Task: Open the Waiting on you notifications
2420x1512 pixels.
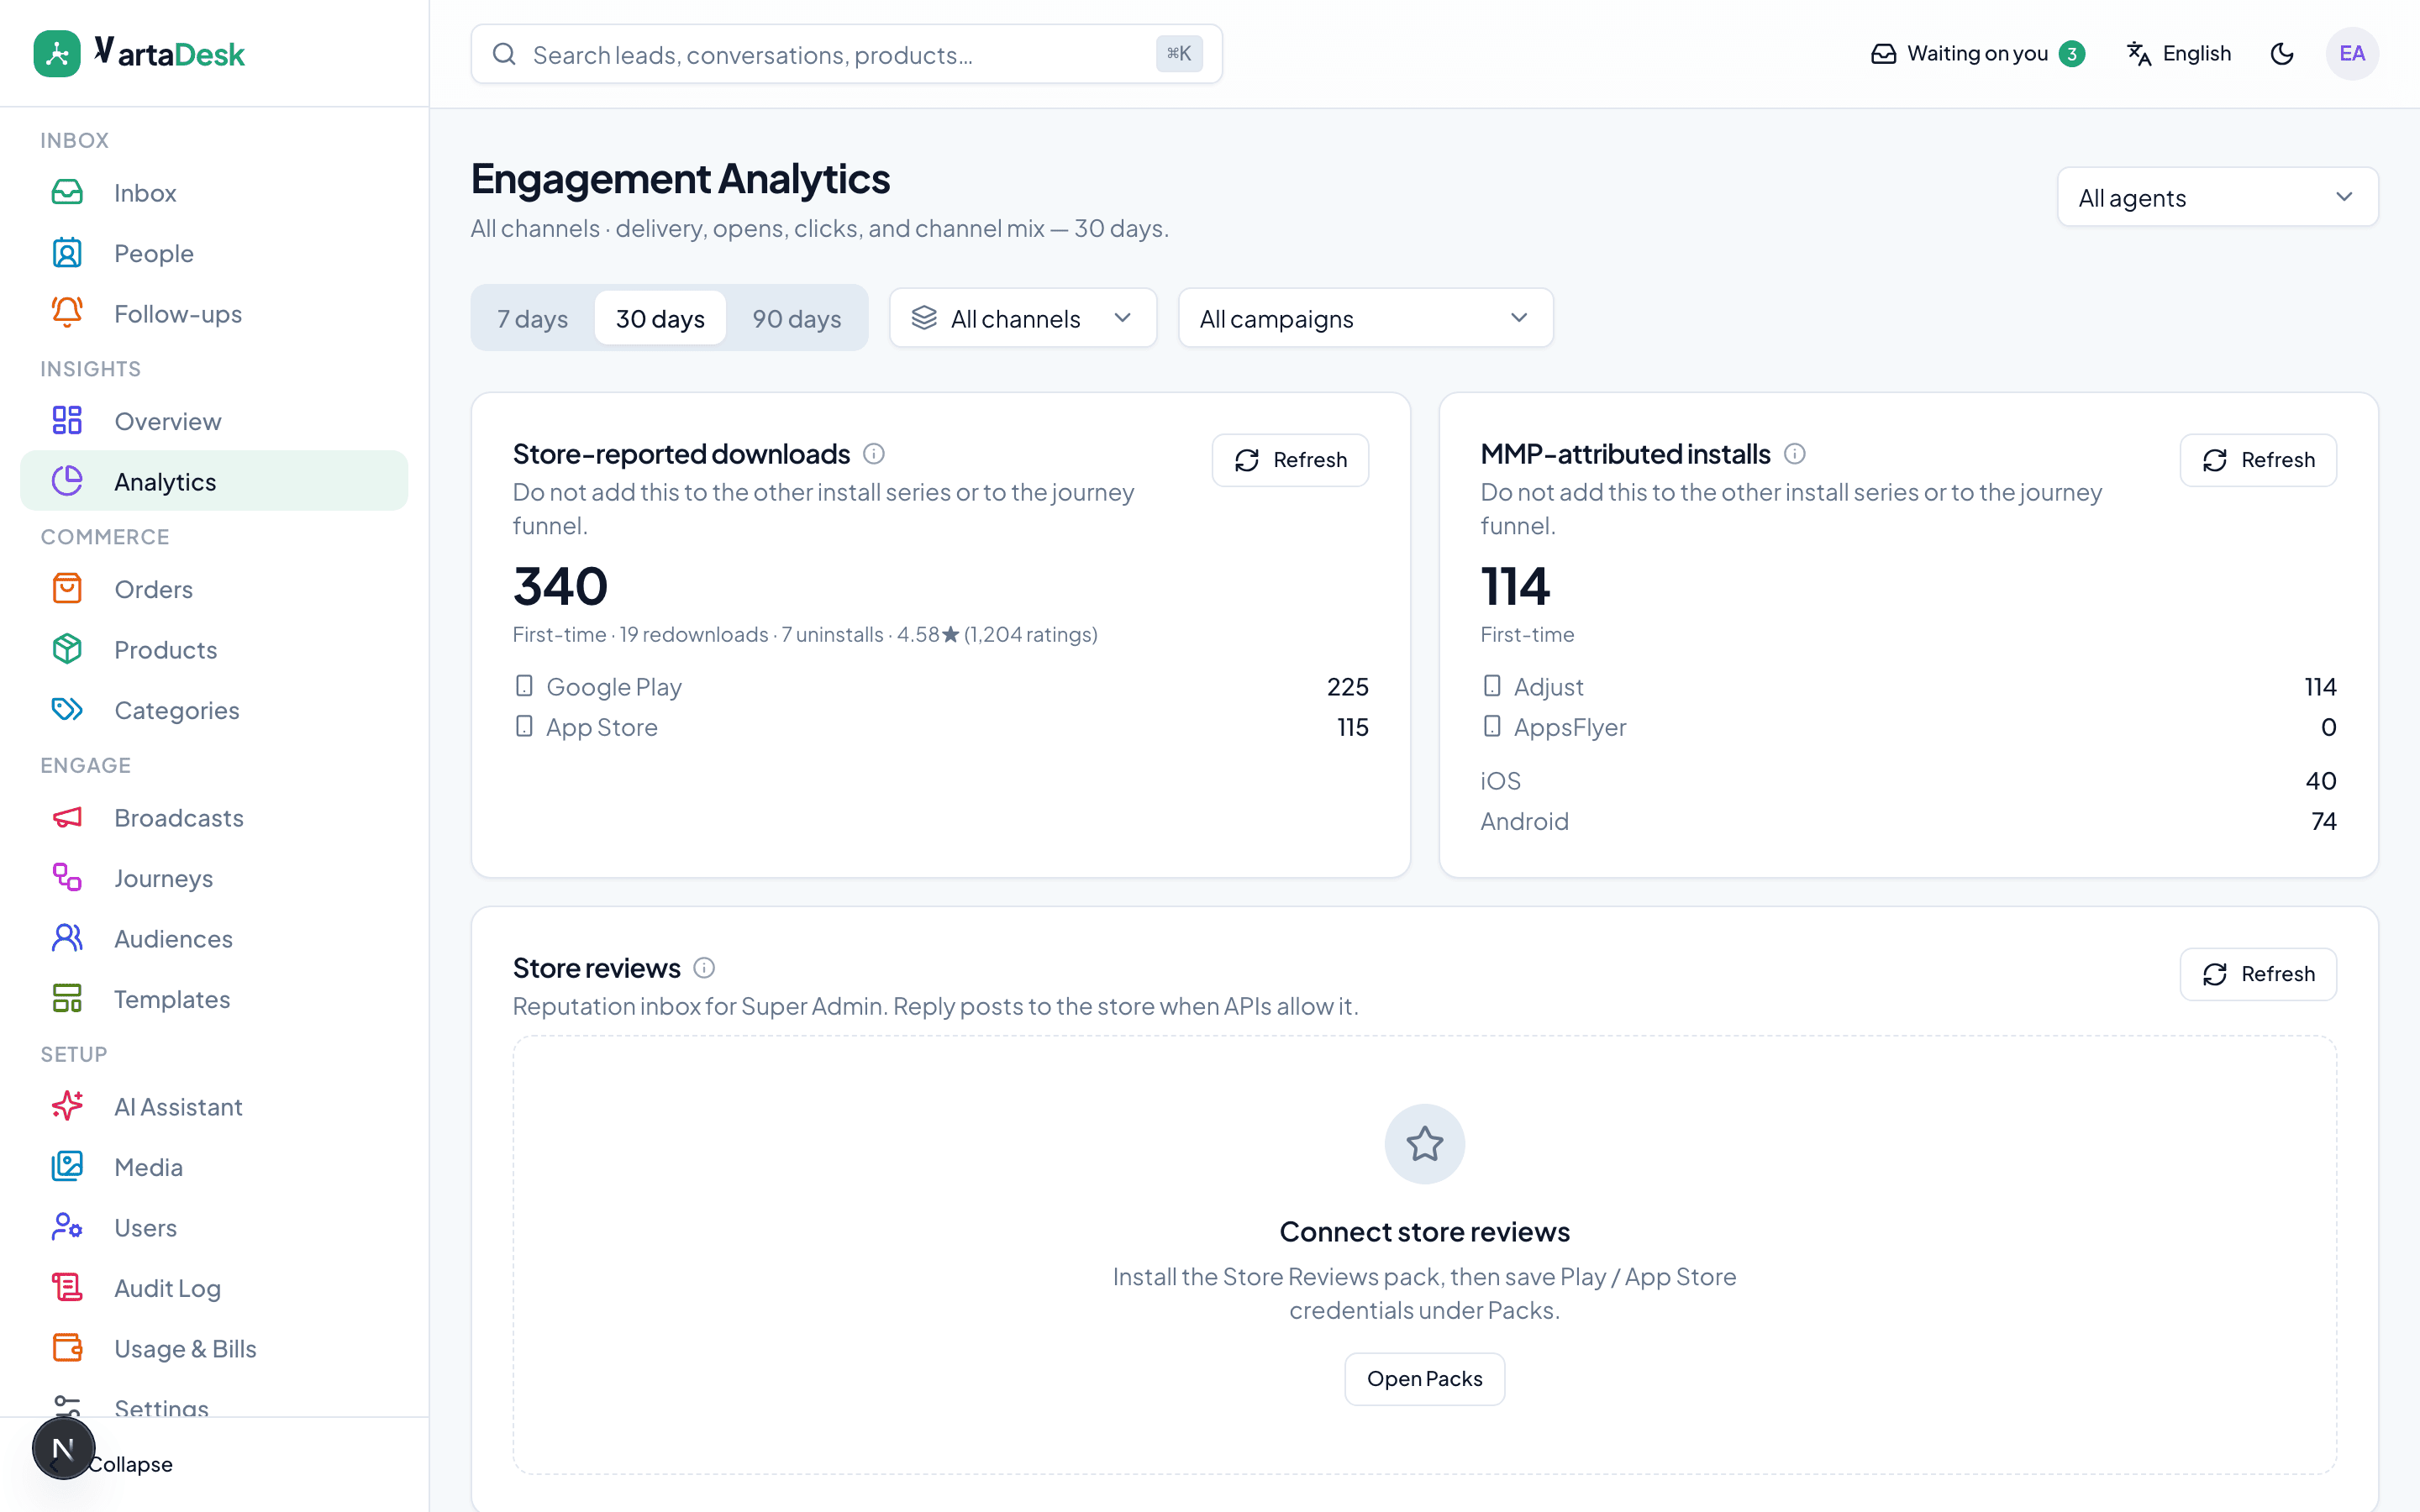Action: pos(1978,54)
